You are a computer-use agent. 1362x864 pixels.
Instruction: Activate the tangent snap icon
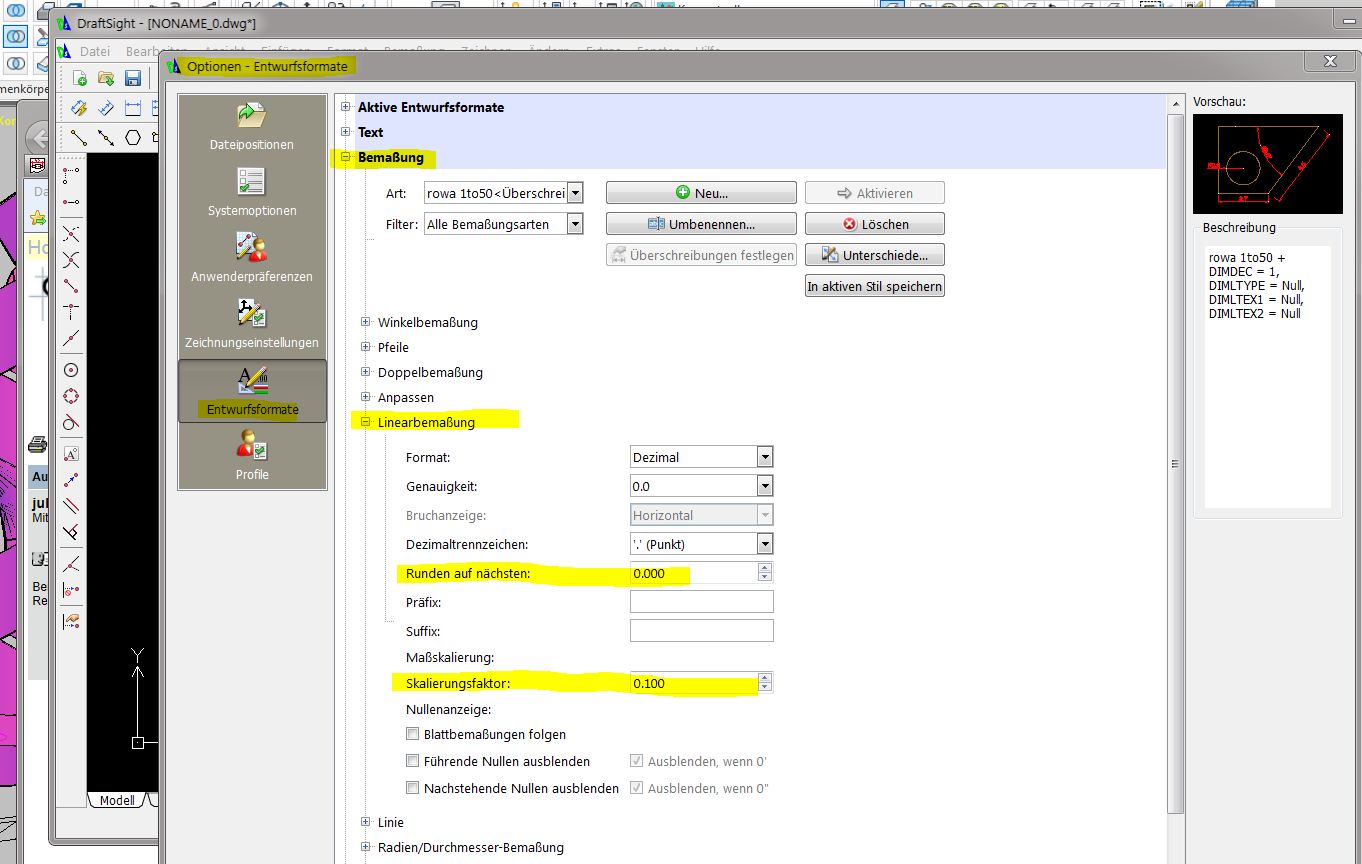71,422
